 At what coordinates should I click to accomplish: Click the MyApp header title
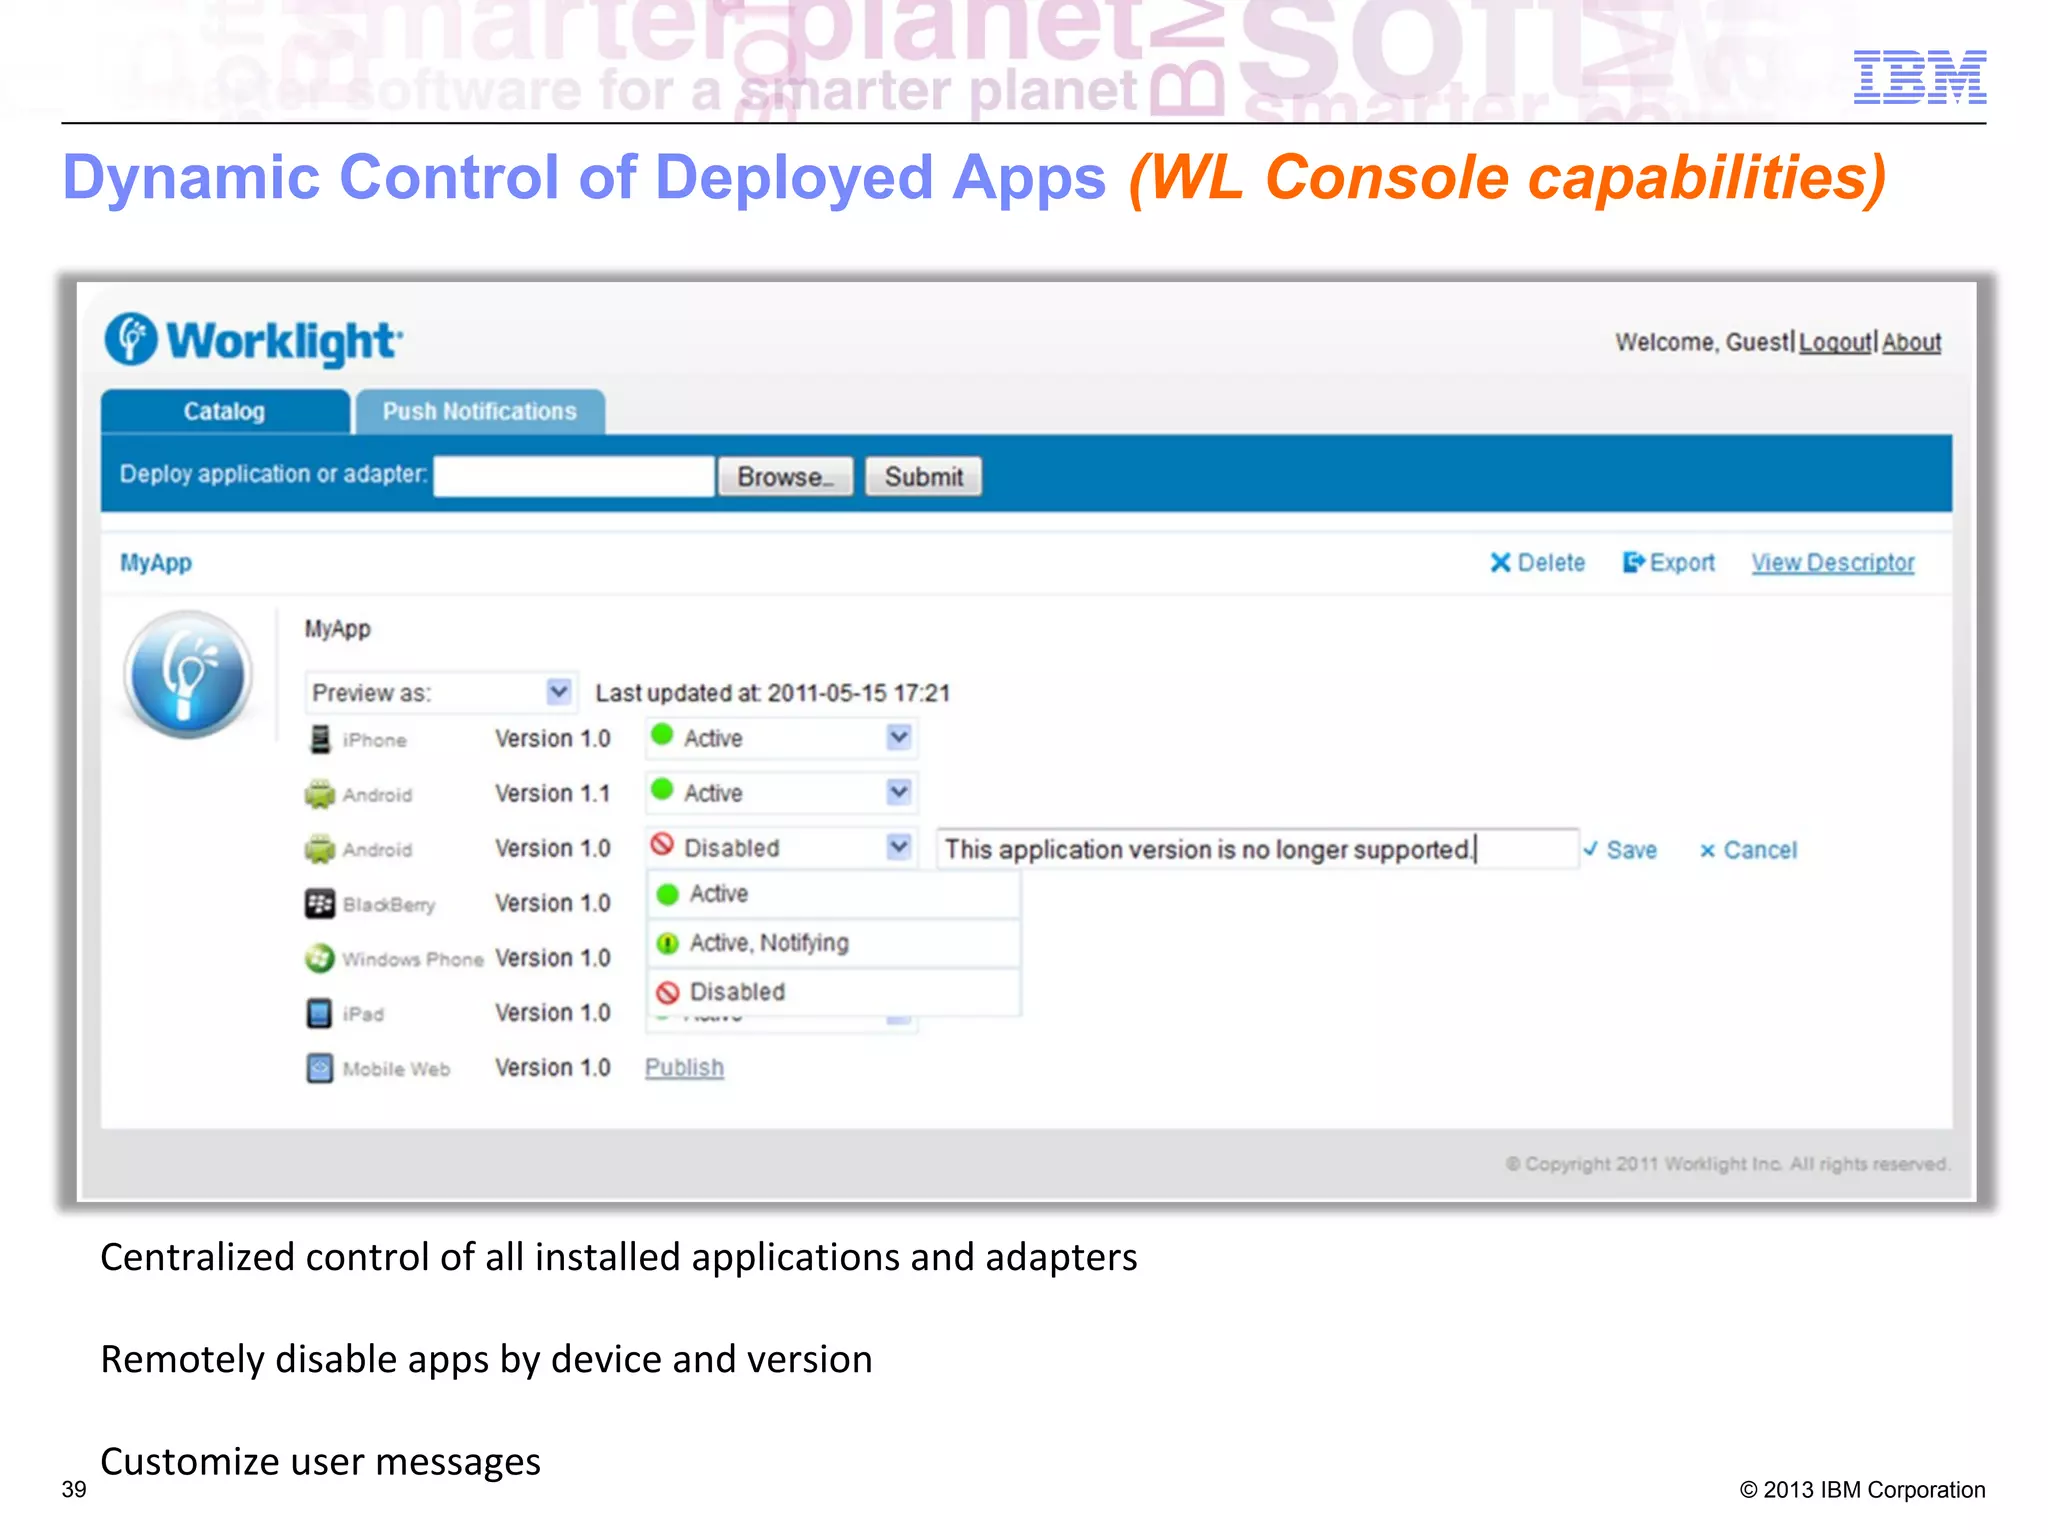tap(156, 563)
